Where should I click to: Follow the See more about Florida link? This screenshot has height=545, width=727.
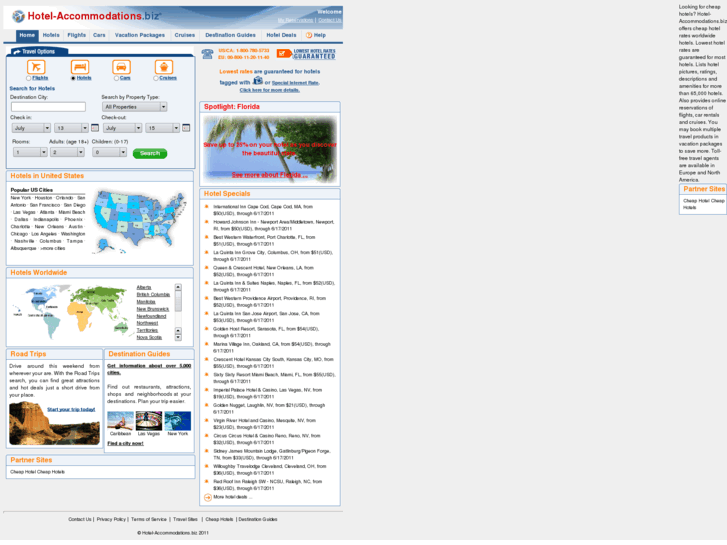click(269, 175)
